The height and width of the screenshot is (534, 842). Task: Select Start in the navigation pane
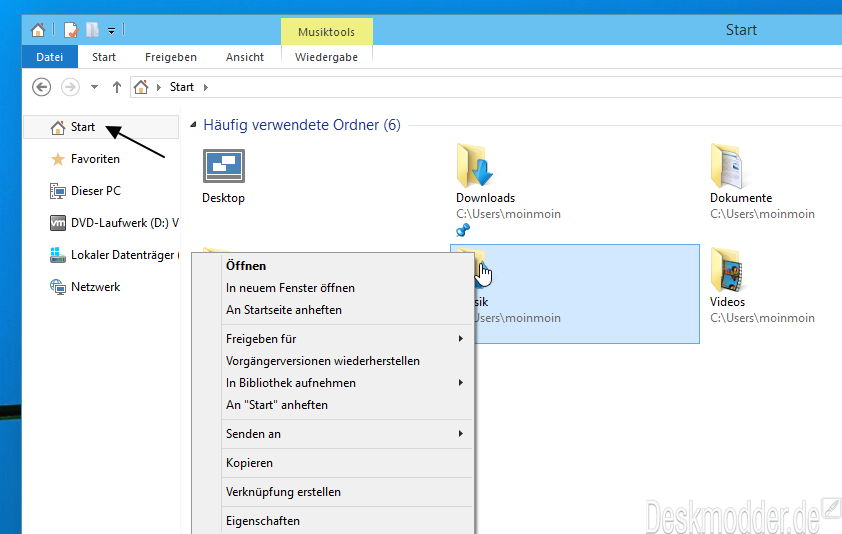[x=101, y=127]
